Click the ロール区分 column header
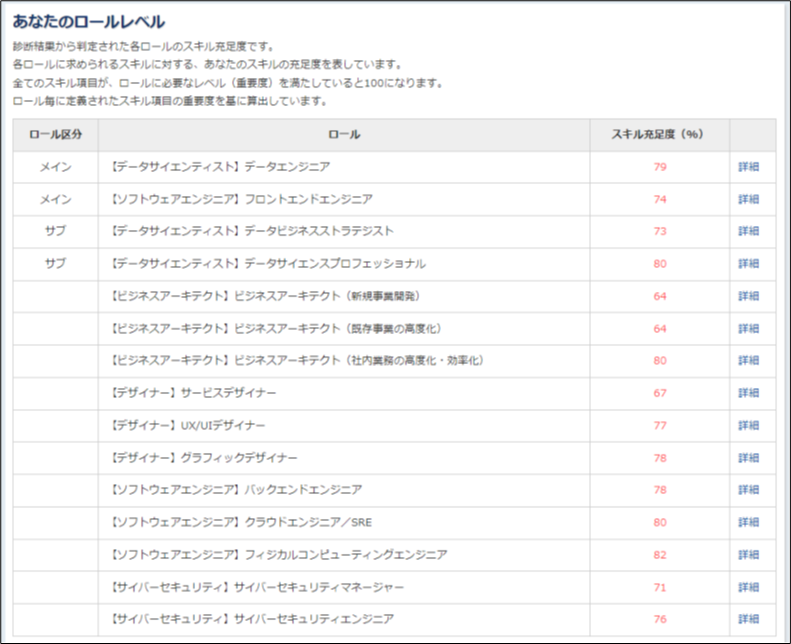 click(55, 135)
